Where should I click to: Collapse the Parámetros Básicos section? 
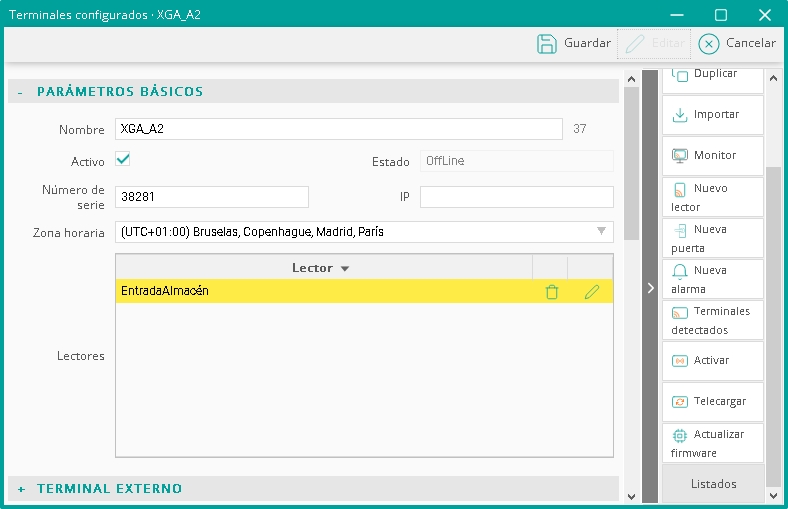pos(20,92)
